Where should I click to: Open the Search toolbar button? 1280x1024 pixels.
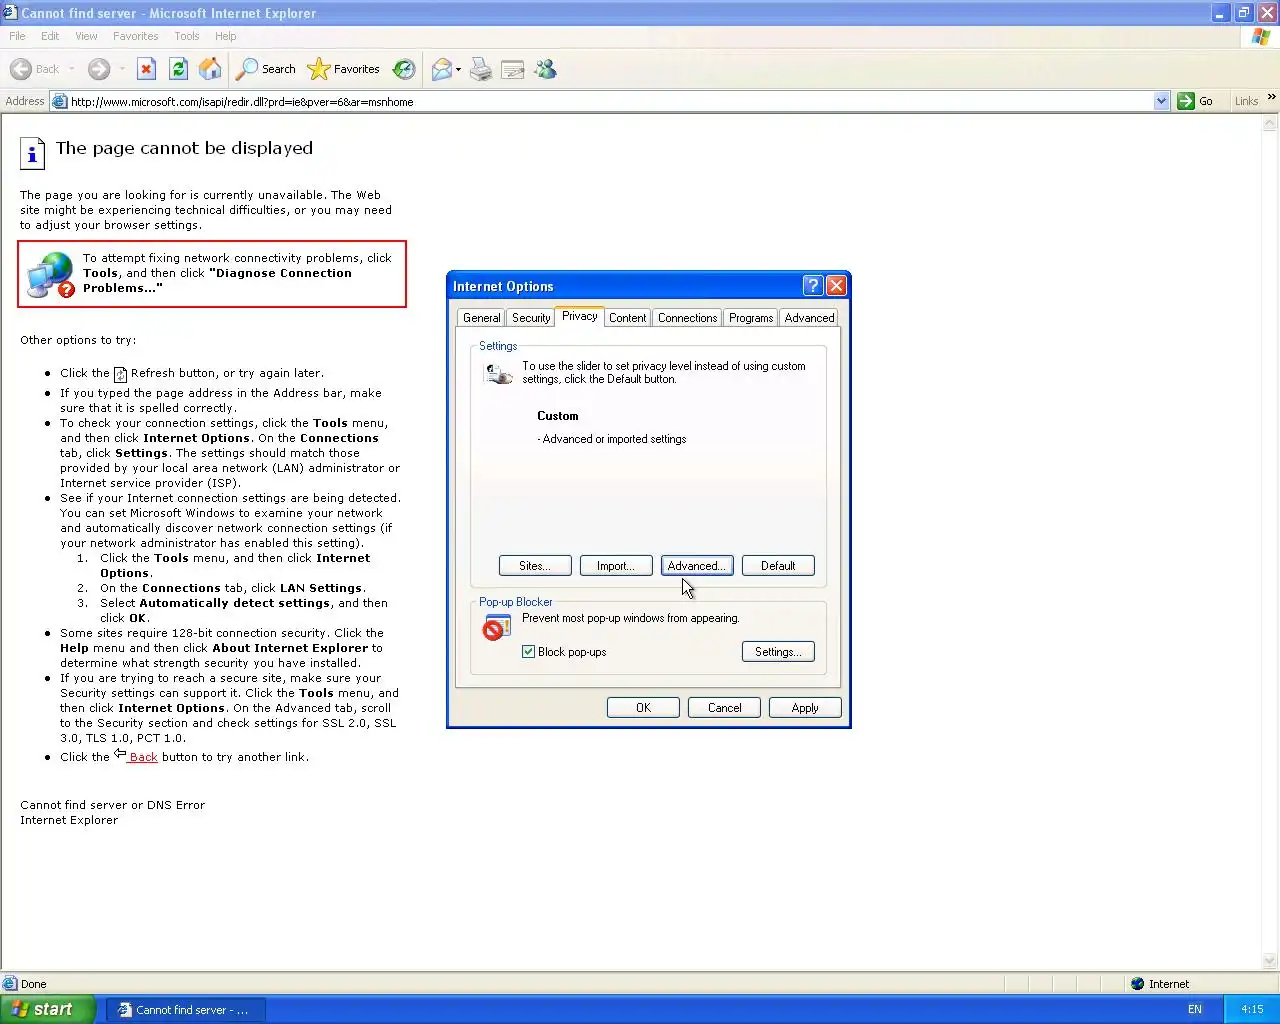(x=266, y=69)
